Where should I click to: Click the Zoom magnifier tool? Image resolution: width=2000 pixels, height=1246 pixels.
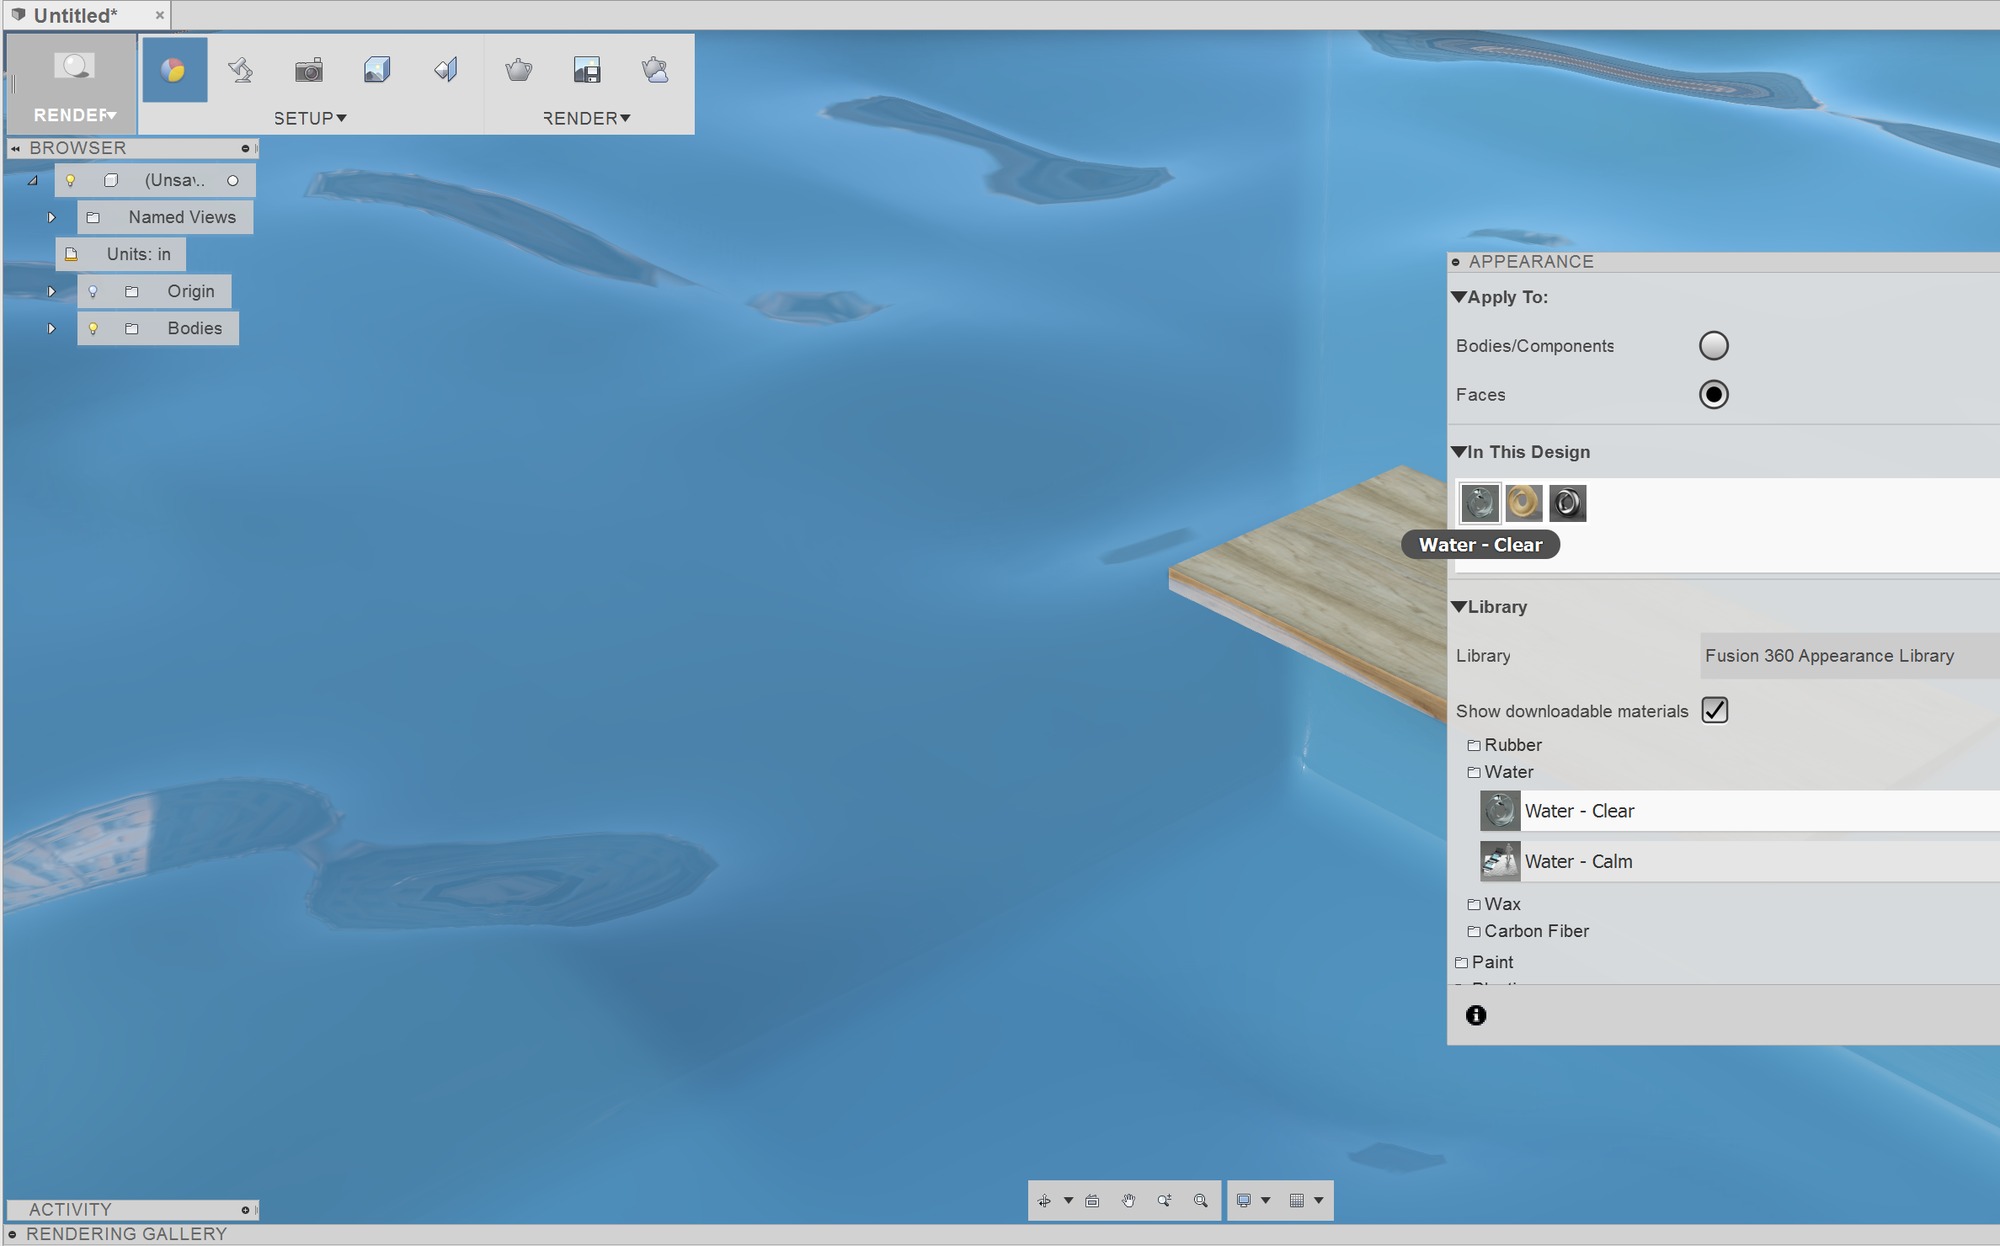(1201, 1200)
